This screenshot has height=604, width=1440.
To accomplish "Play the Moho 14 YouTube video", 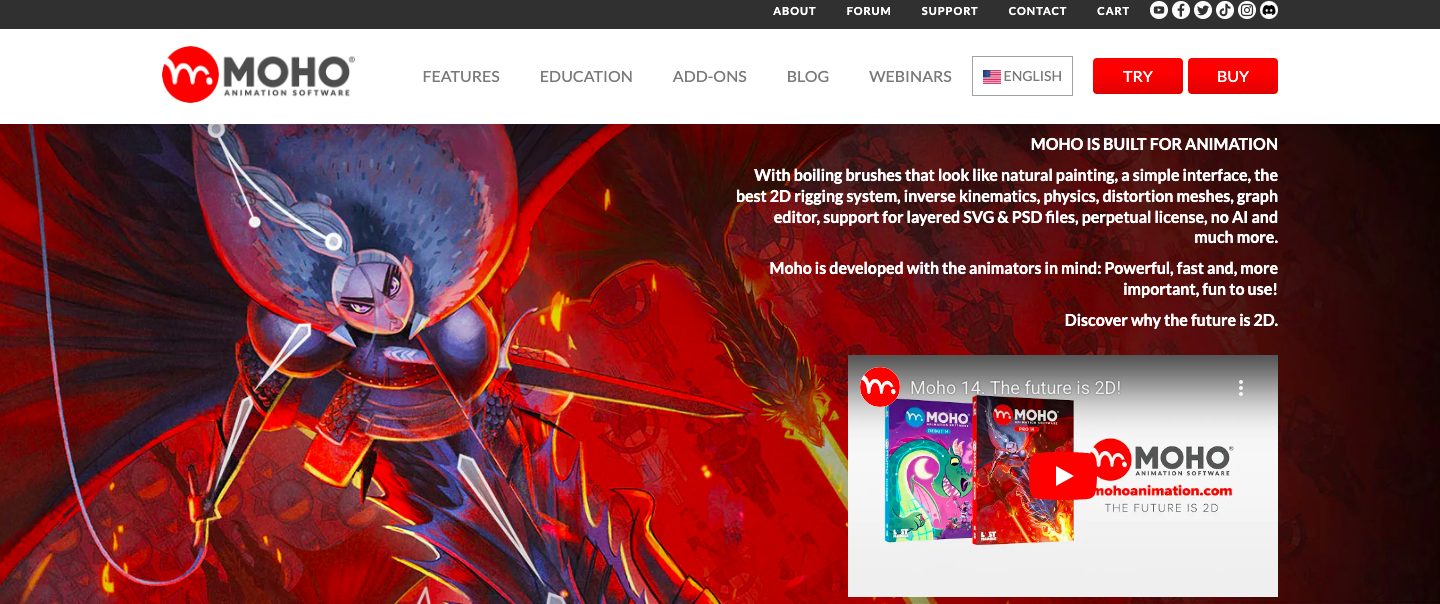I will (1063, 476).
